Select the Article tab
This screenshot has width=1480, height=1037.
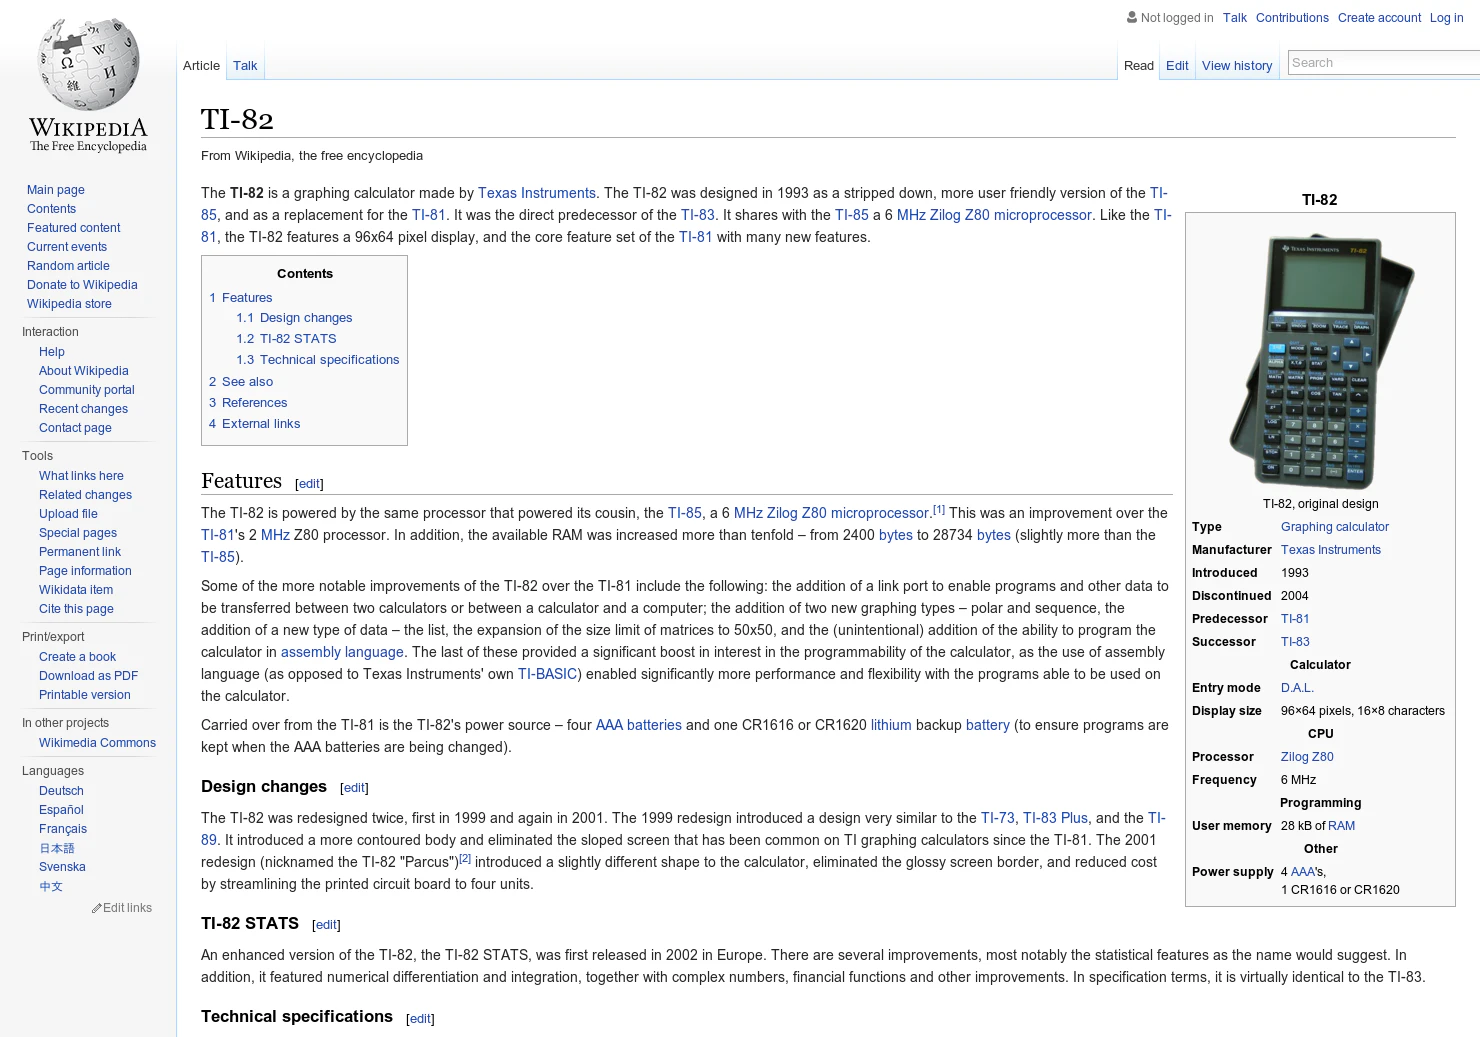201,65
